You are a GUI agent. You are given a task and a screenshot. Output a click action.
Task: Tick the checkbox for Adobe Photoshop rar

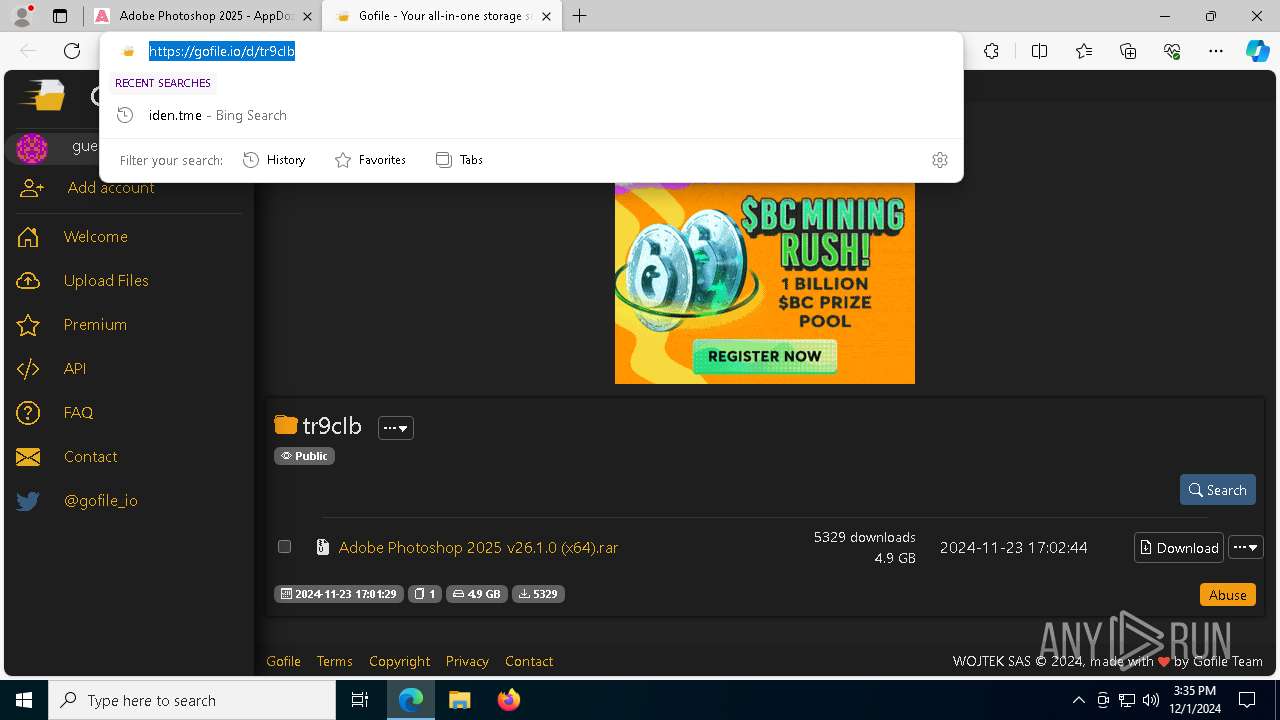[284, 547]
